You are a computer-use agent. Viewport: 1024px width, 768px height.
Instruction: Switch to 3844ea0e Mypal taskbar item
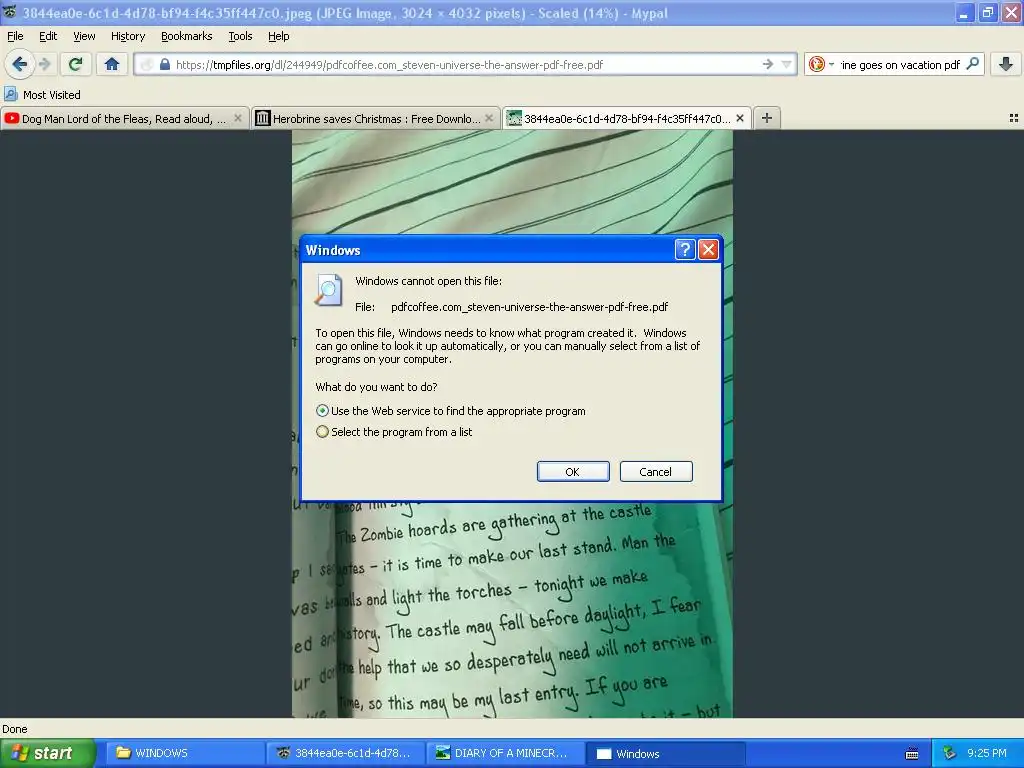tap(345, 753)
